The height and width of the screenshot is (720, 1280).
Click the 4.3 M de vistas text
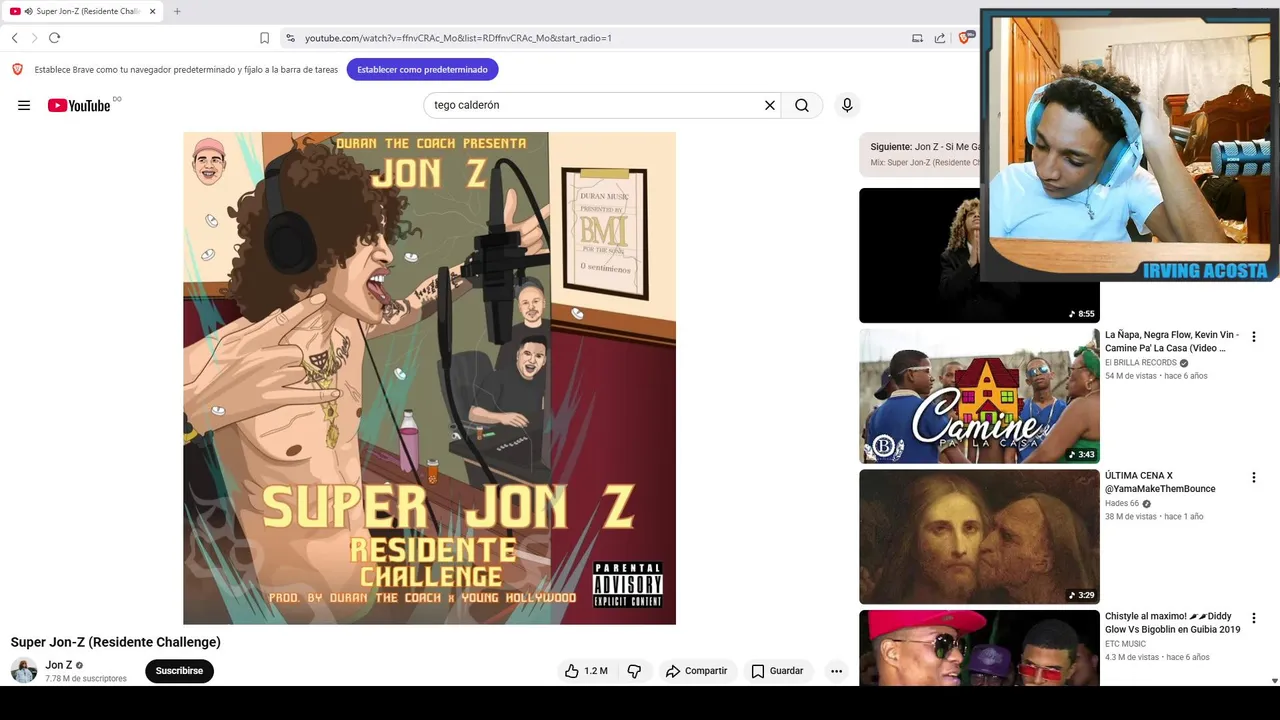pyautogui.click(x=1132, y=657)
